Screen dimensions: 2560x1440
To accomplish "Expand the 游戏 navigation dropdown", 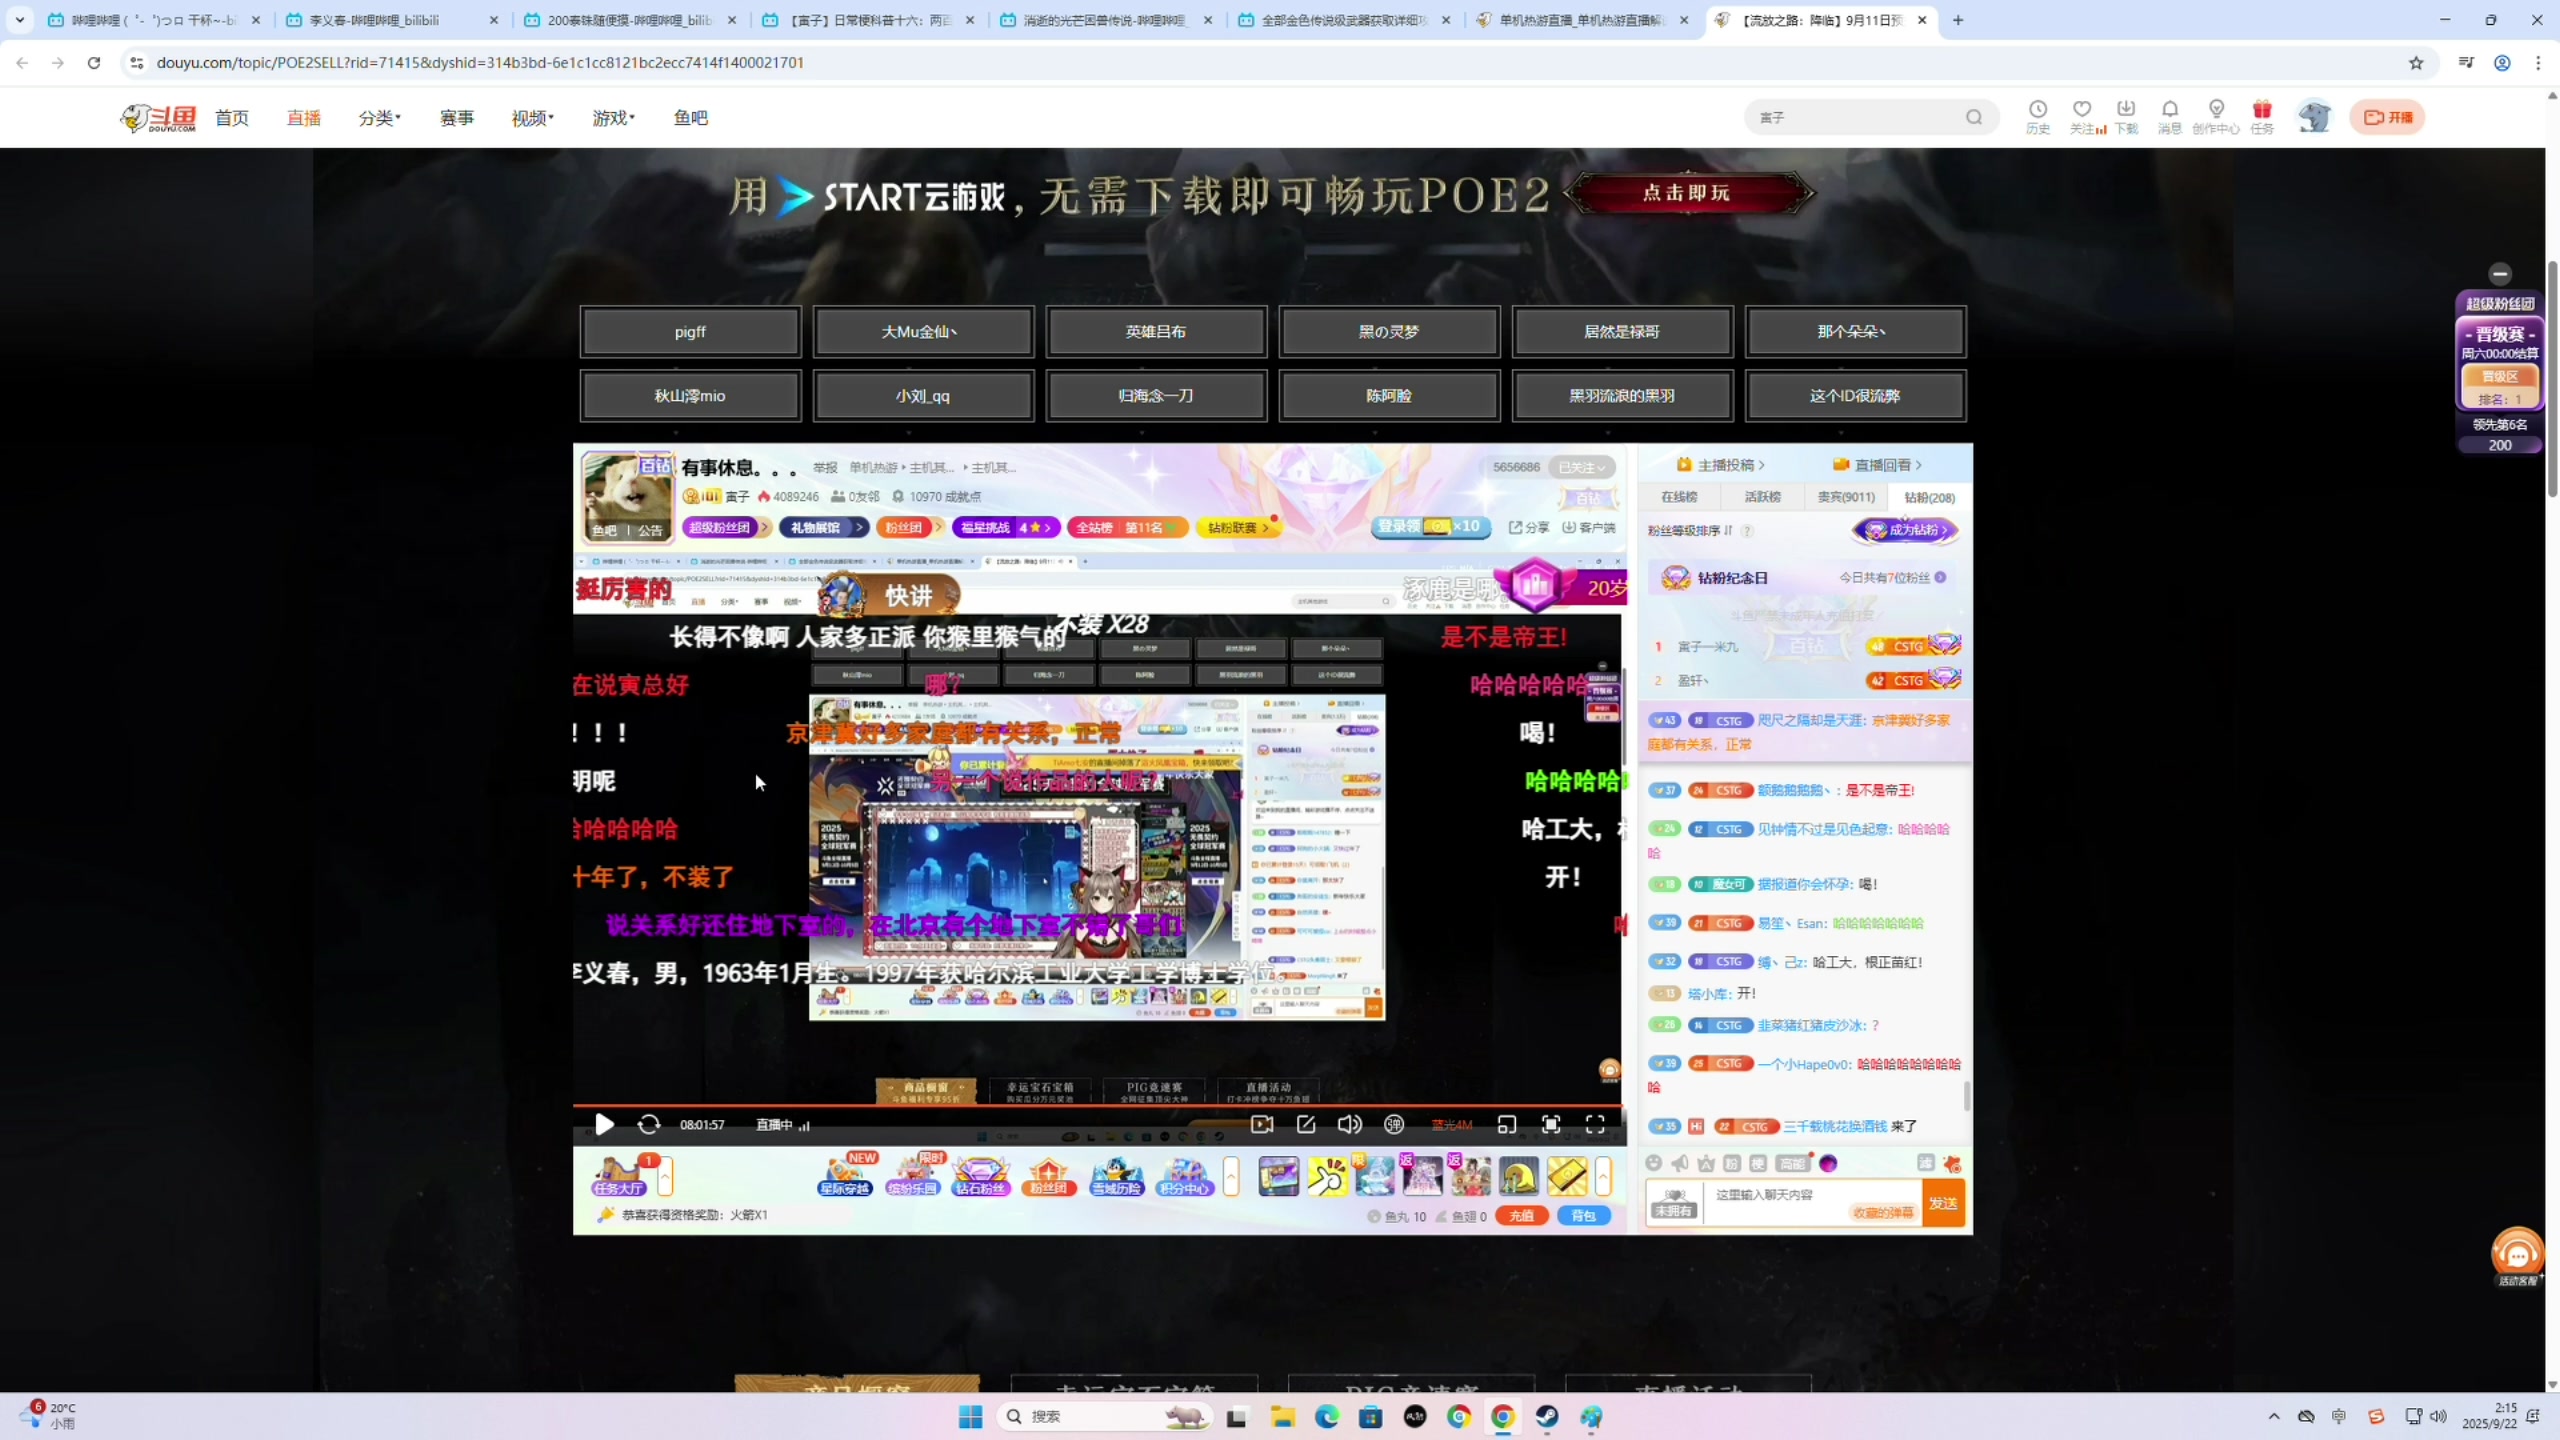I will click(613, 118).
